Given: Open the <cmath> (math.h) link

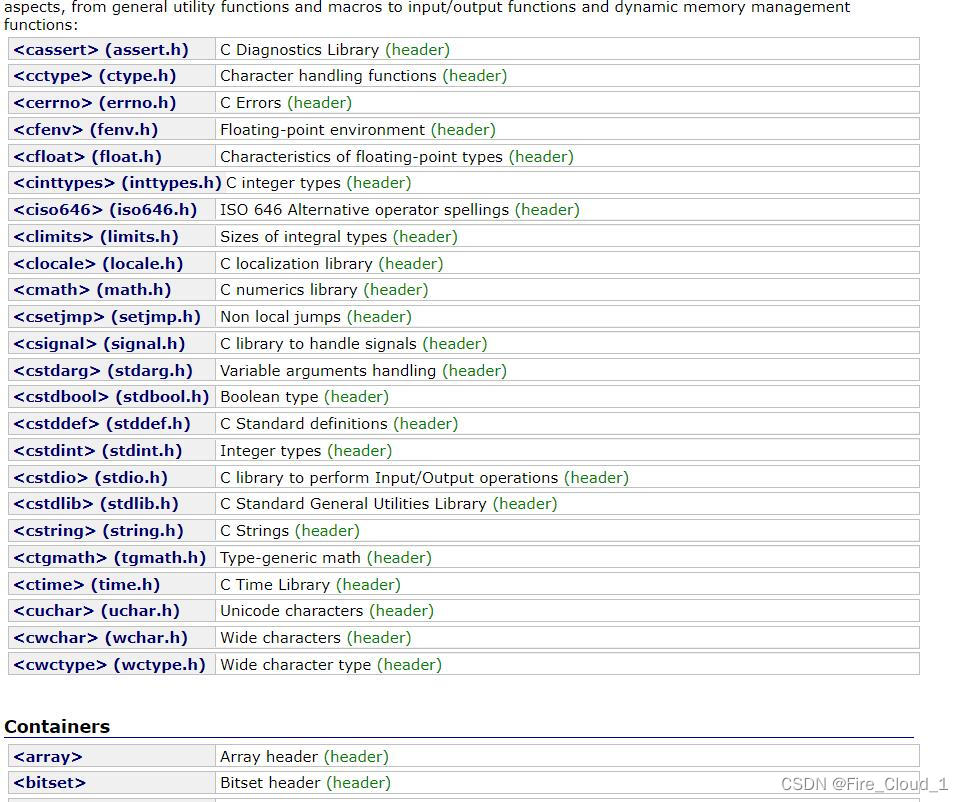Looking at the screenshot, I should pos(92,290).
